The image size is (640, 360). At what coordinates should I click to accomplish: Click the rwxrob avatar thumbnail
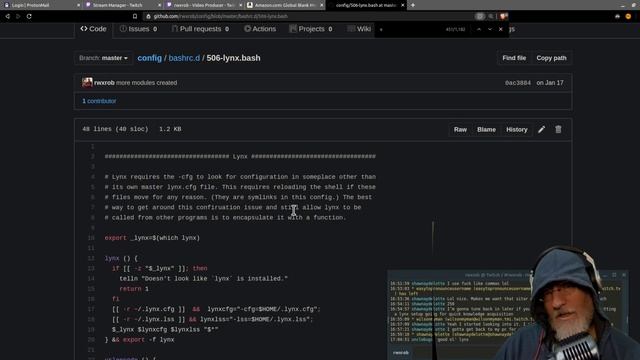coord(87,82)
